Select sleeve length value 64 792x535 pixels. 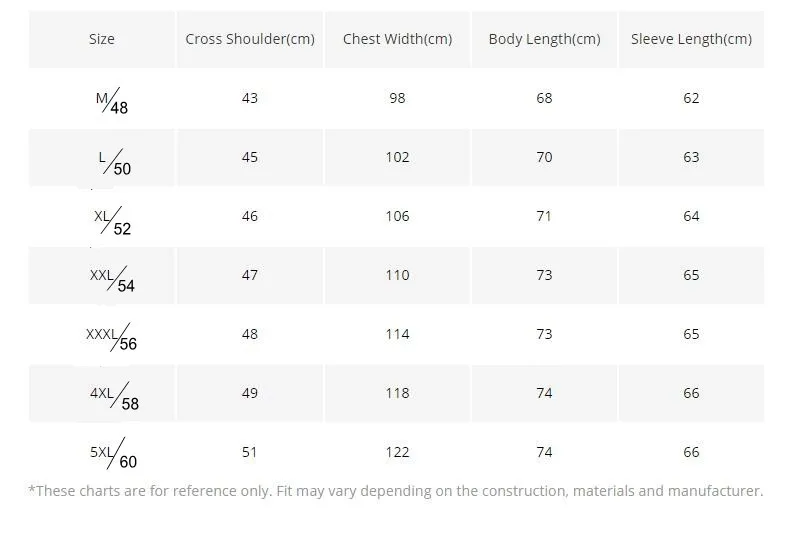tap(691, 216)
